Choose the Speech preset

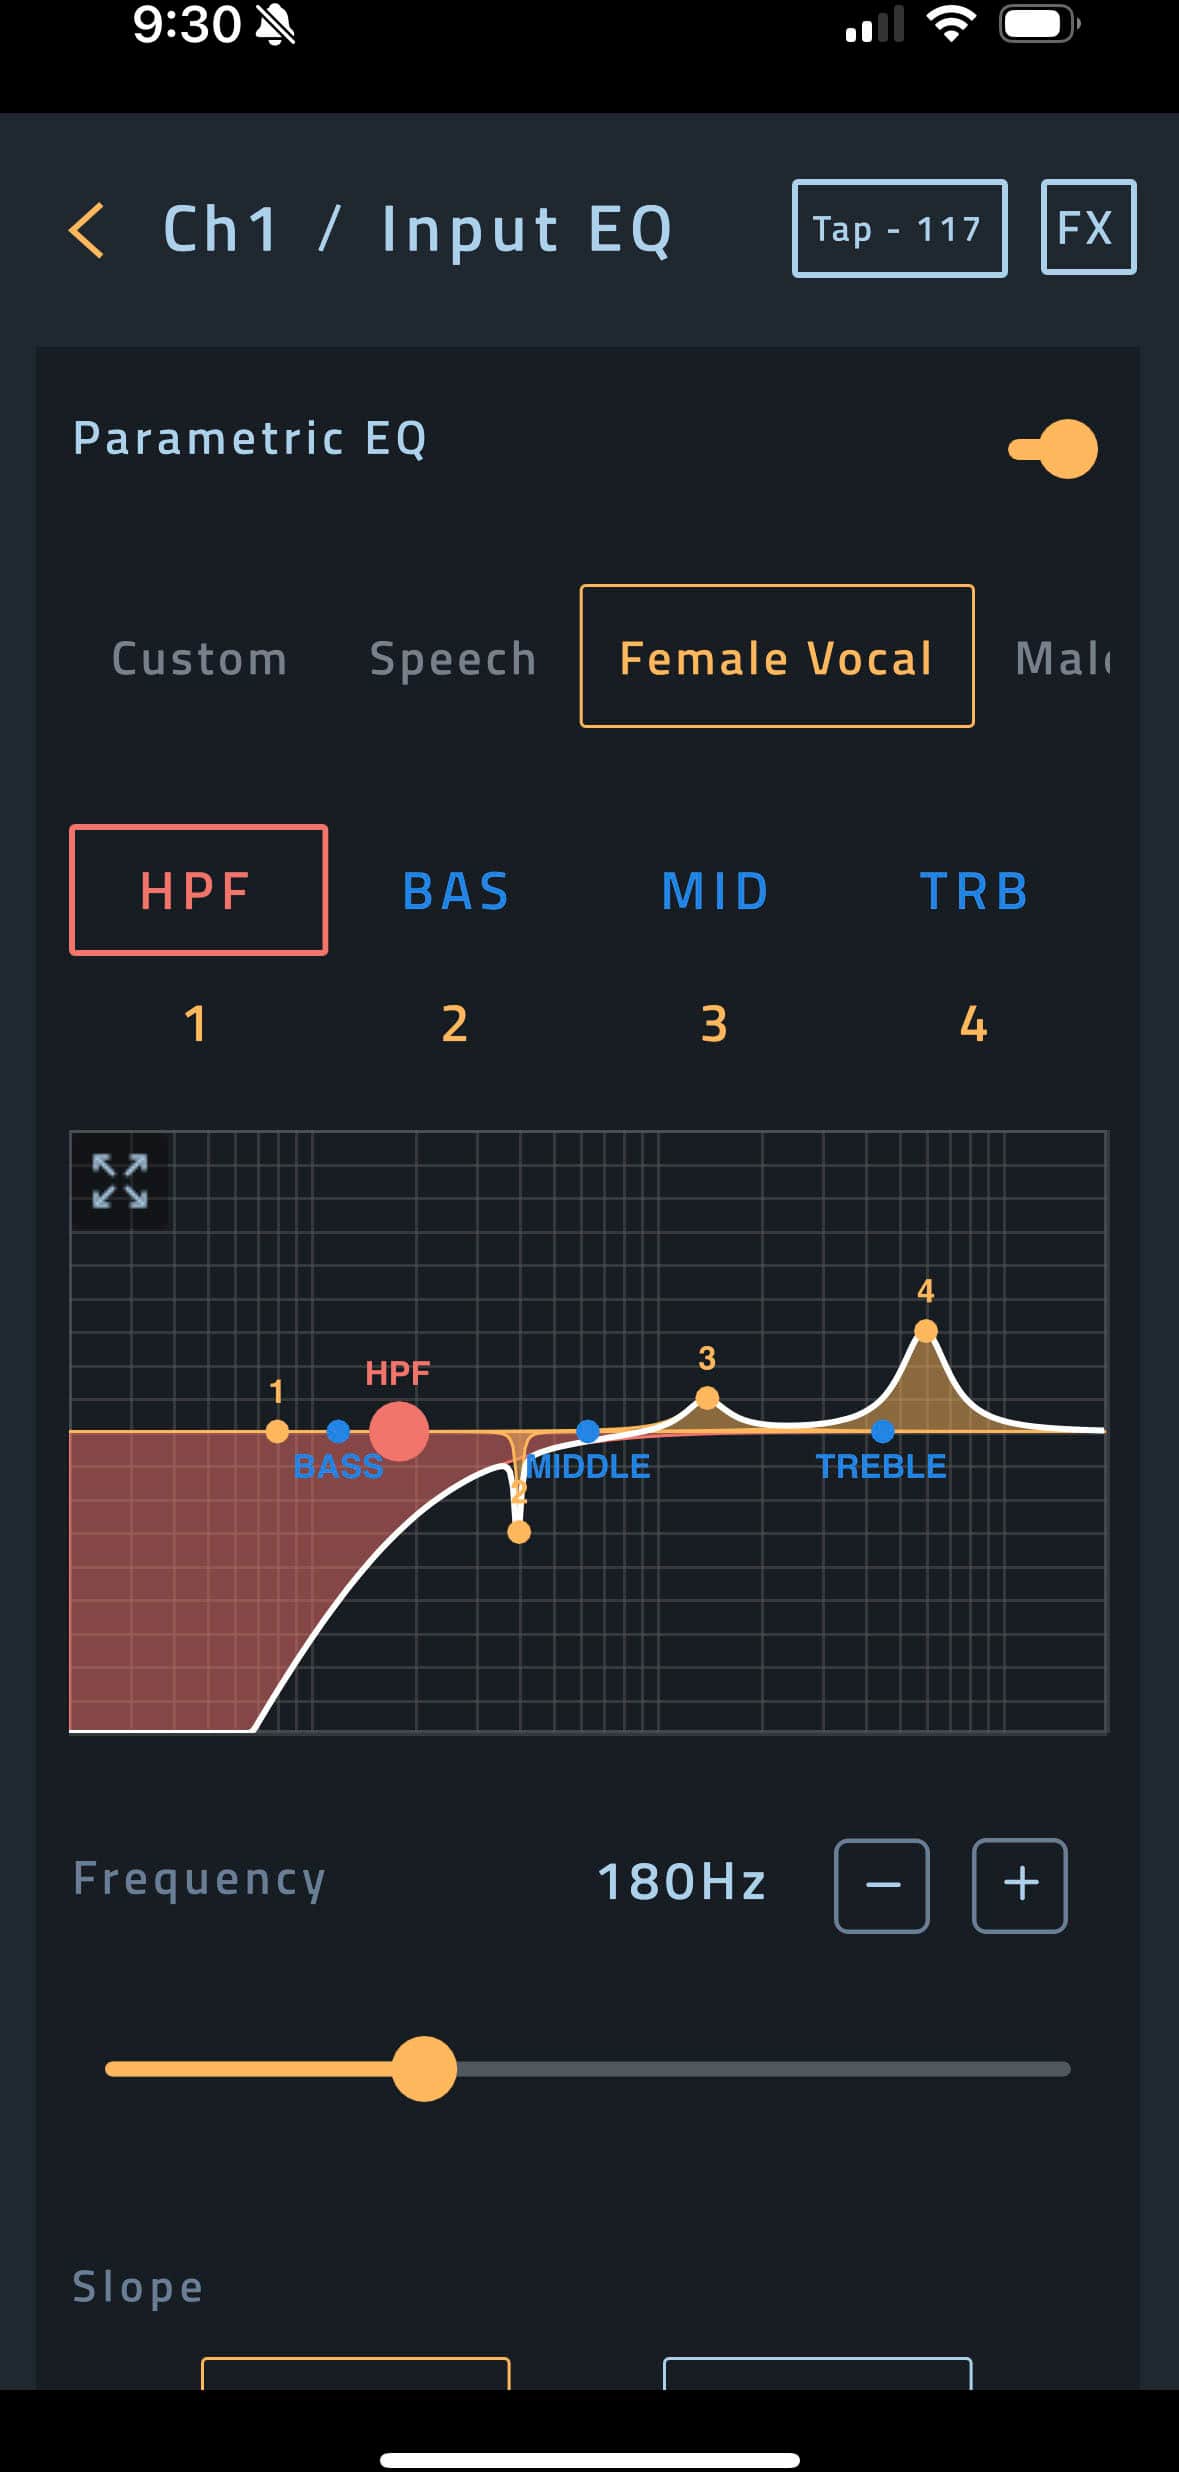pyautogui.click(x=453, y=659)
